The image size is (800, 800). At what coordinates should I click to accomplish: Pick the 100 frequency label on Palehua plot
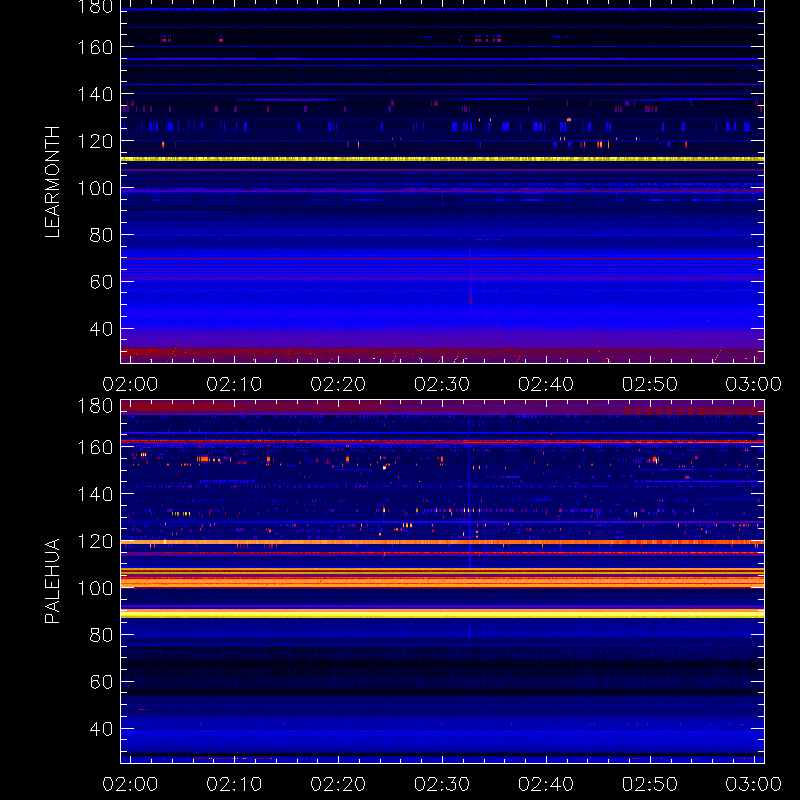[x=95, y=588]
